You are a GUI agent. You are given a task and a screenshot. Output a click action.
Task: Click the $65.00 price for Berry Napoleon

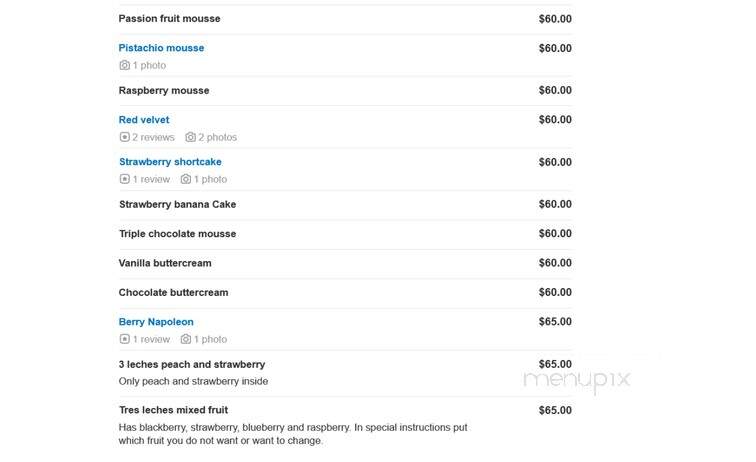tap(555, 322)
